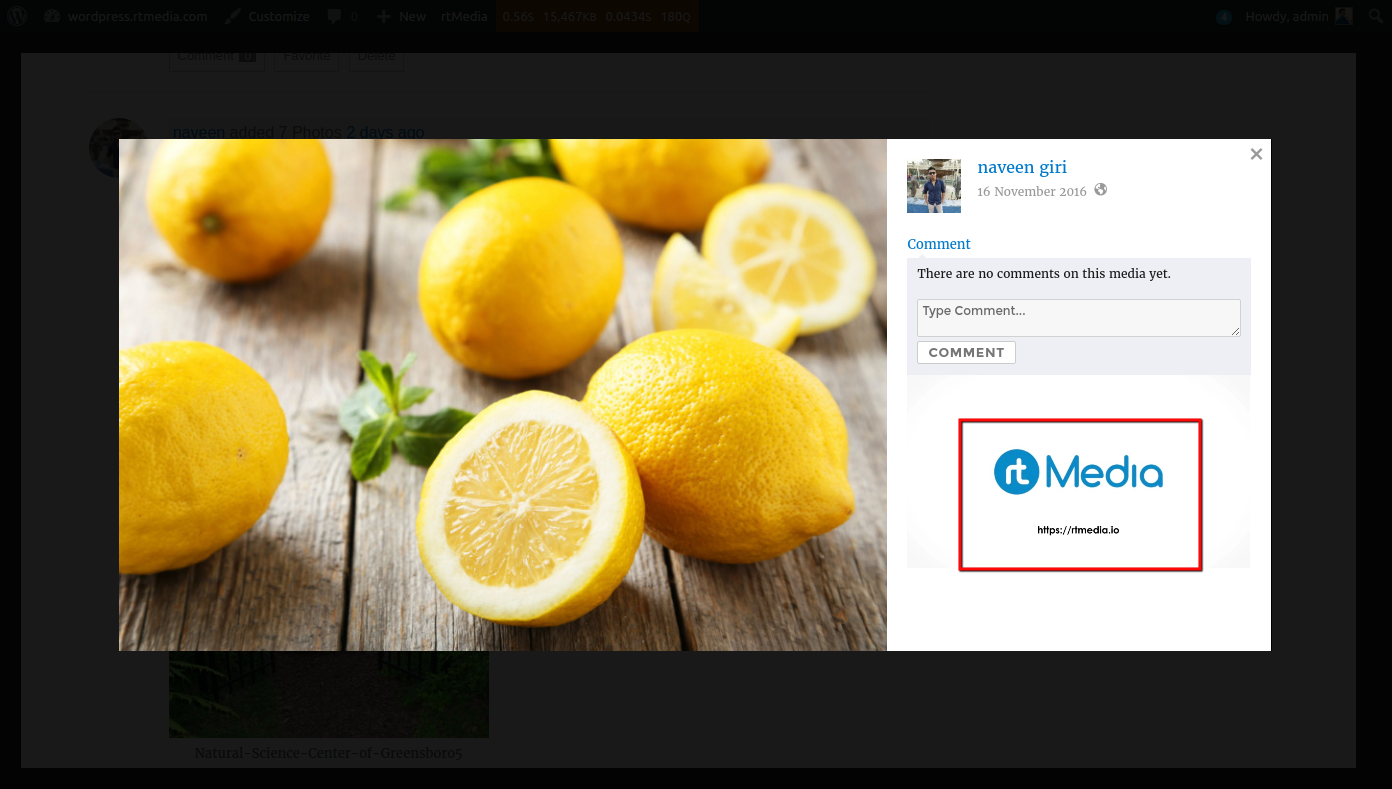Click the search magnifier icon
The width and height of the screenshot is (1392, 789).
(x=1375, y=17)
